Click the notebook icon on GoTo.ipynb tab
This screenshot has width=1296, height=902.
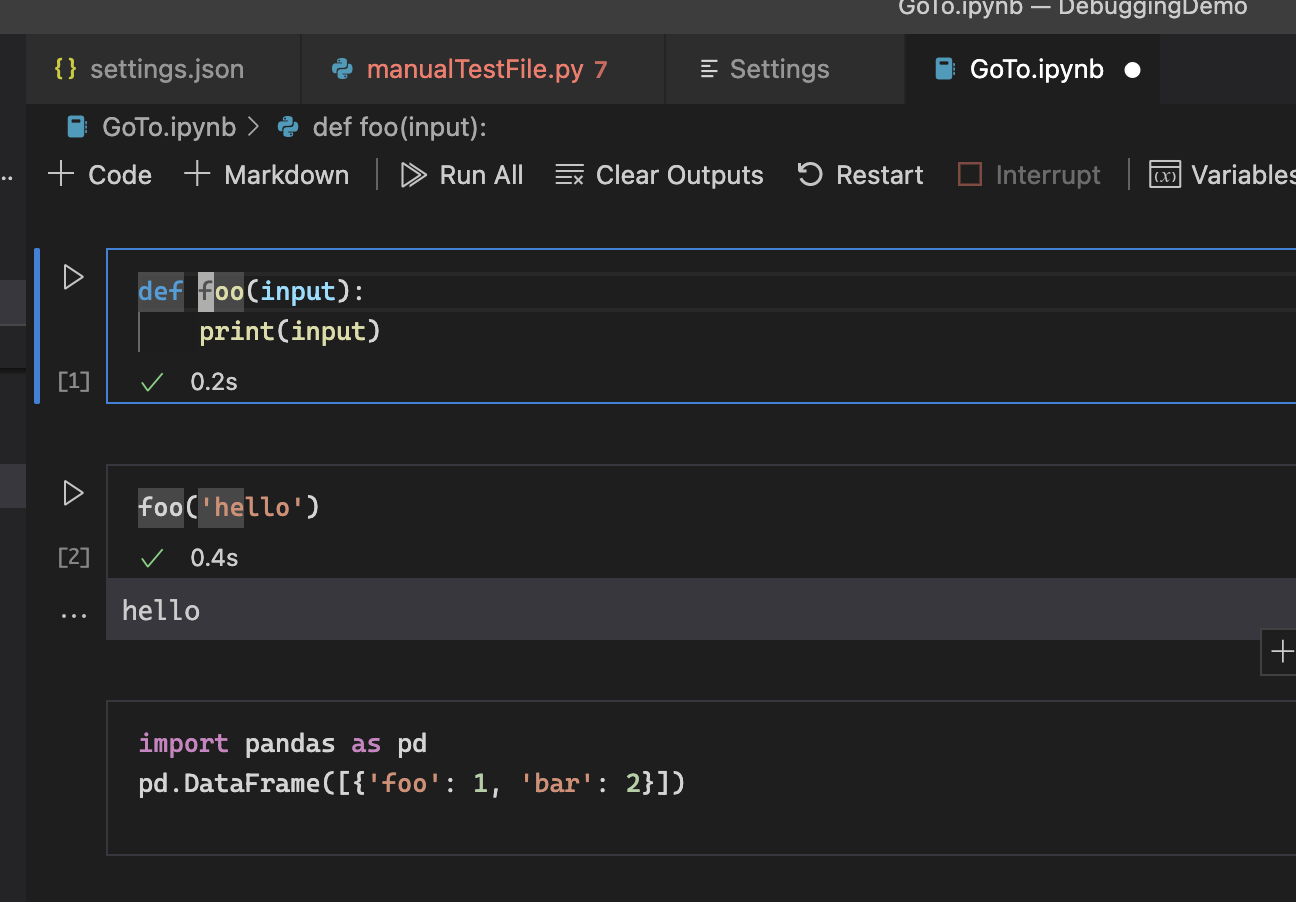tap(943, 69)
